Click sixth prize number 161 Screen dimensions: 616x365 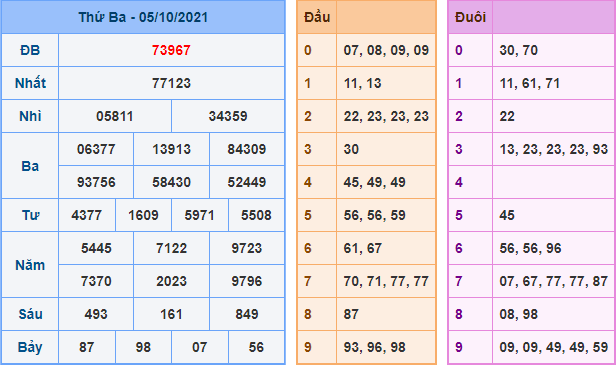coord(171,314)
